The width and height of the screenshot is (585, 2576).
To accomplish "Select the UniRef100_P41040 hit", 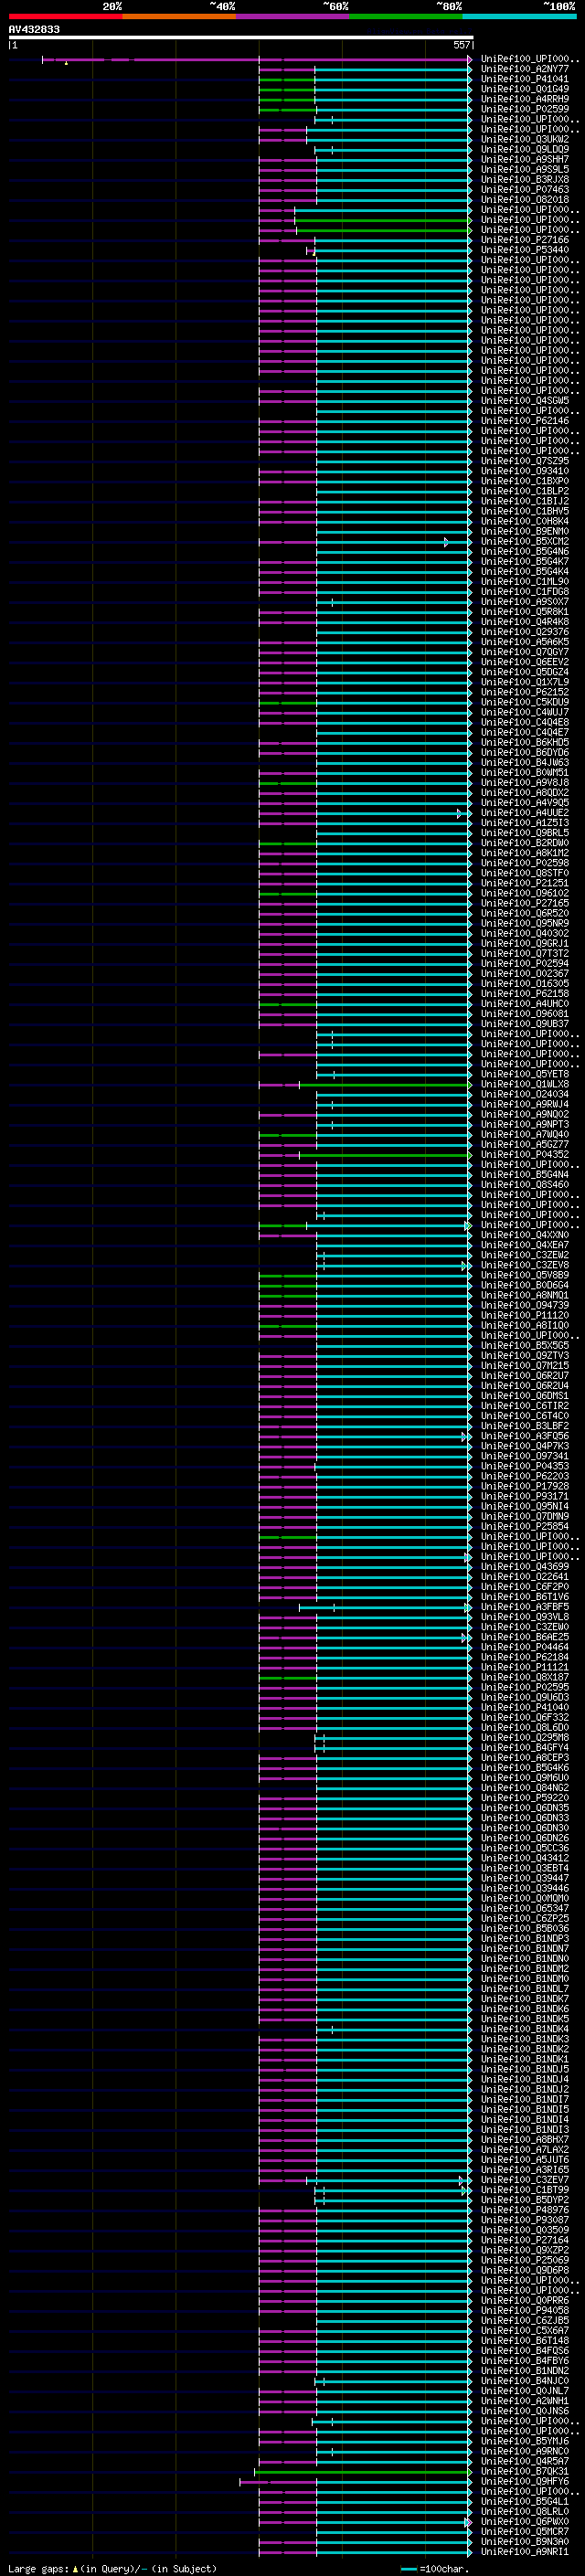I will click(x=525, y=1707).
